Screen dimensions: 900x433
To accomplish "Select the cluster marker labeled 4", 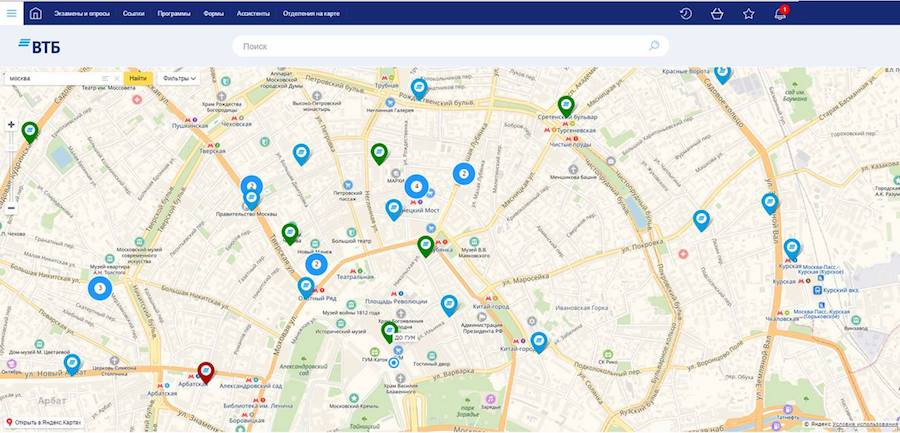I will pos(417,185).
